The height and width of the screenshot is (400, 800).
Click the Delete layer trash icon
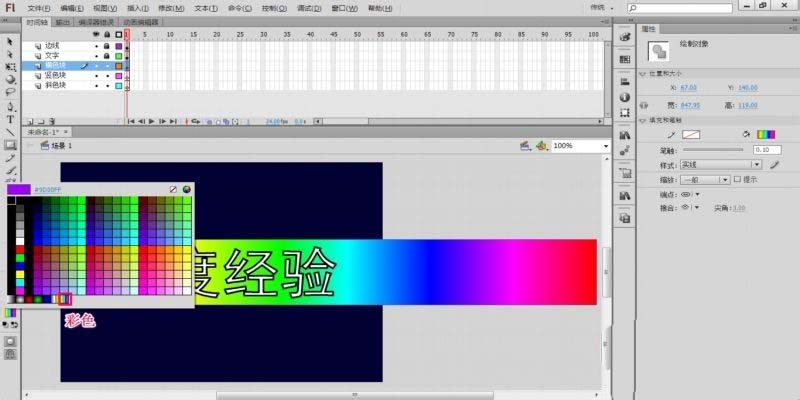point(53,121)
